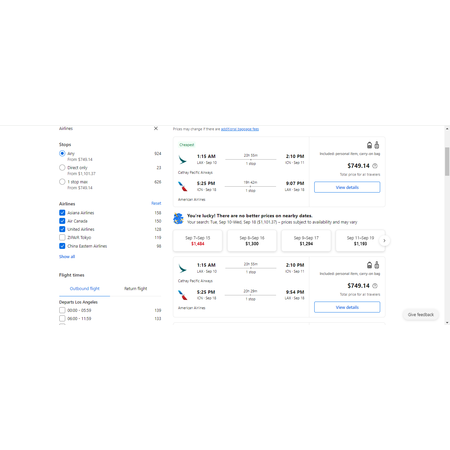Click the Cathay Pacific logo on the first flight
The width and height of the screenshot is (450, 450).
(x=182, y=160)
